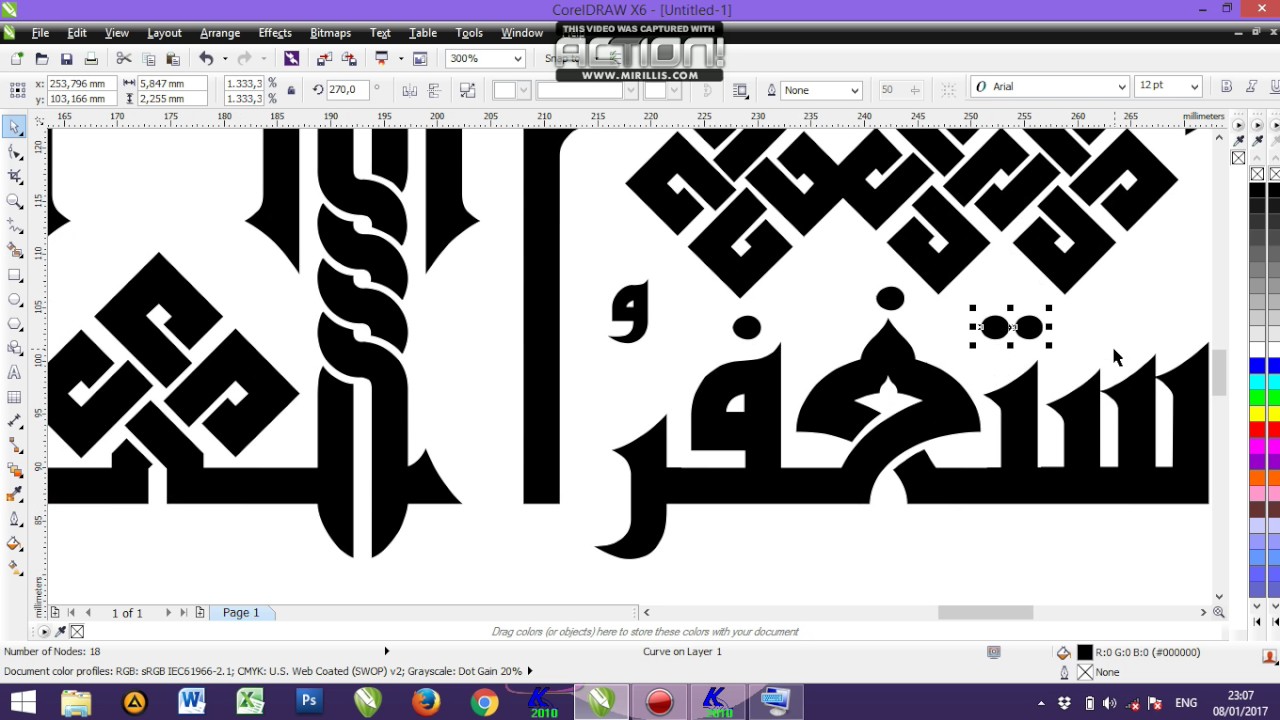Select the Polygon tool
The width and height of the screenshot is (1280, 720).
click(x=14, y=323)
